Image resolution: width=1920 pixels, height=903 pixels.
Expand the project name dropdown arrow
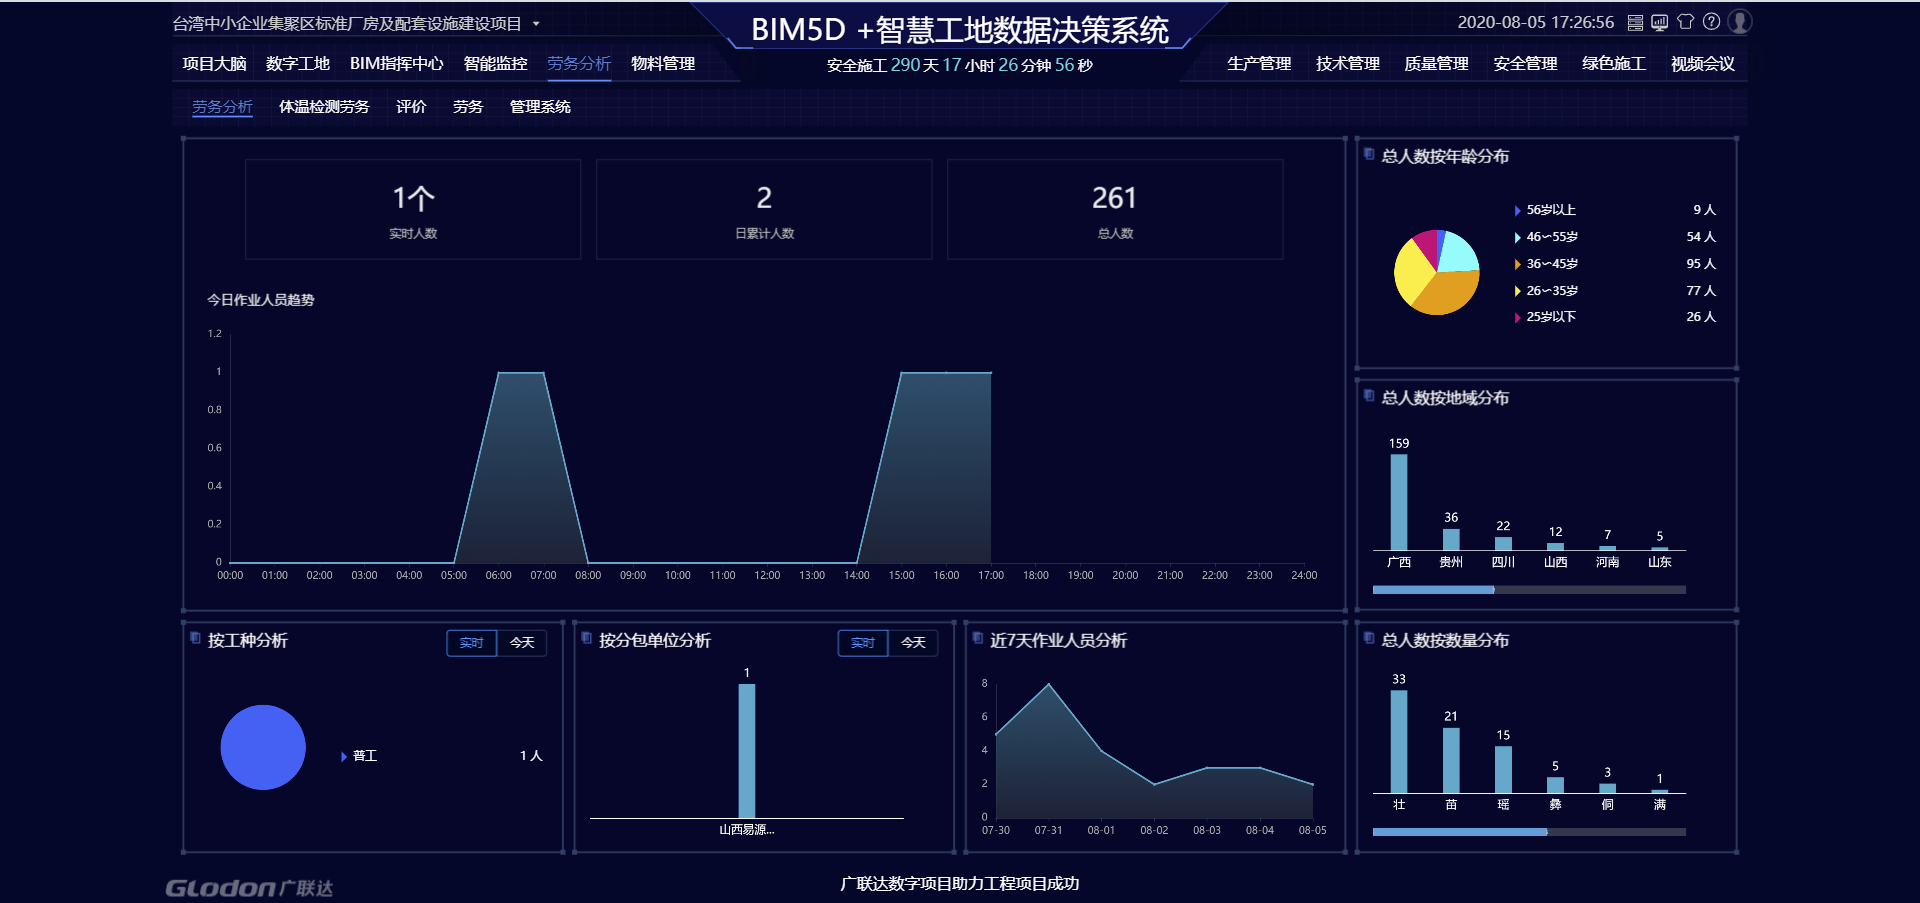pos(536,24)
